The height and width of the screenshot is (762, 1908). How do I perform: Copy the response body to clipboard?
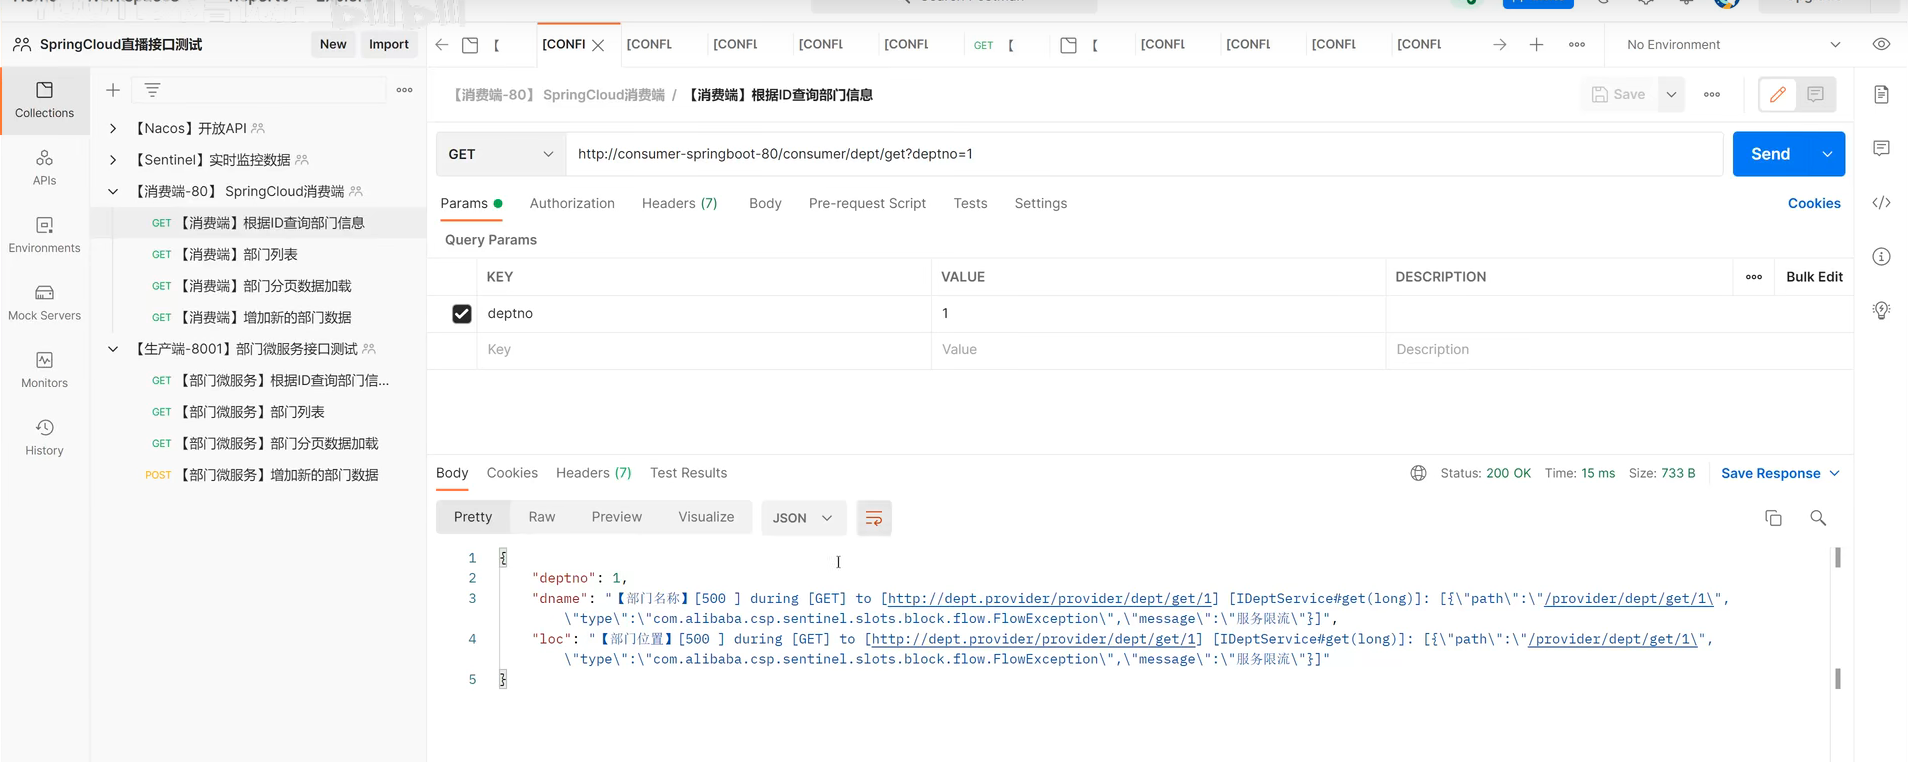(1773, 518)
